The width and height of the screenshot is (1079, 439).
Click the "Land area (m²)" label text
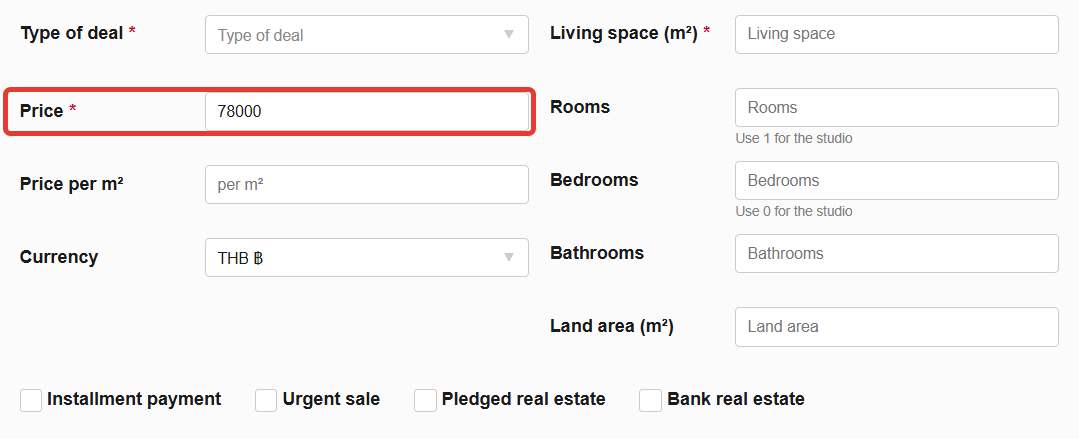click(x=611, y=326)
